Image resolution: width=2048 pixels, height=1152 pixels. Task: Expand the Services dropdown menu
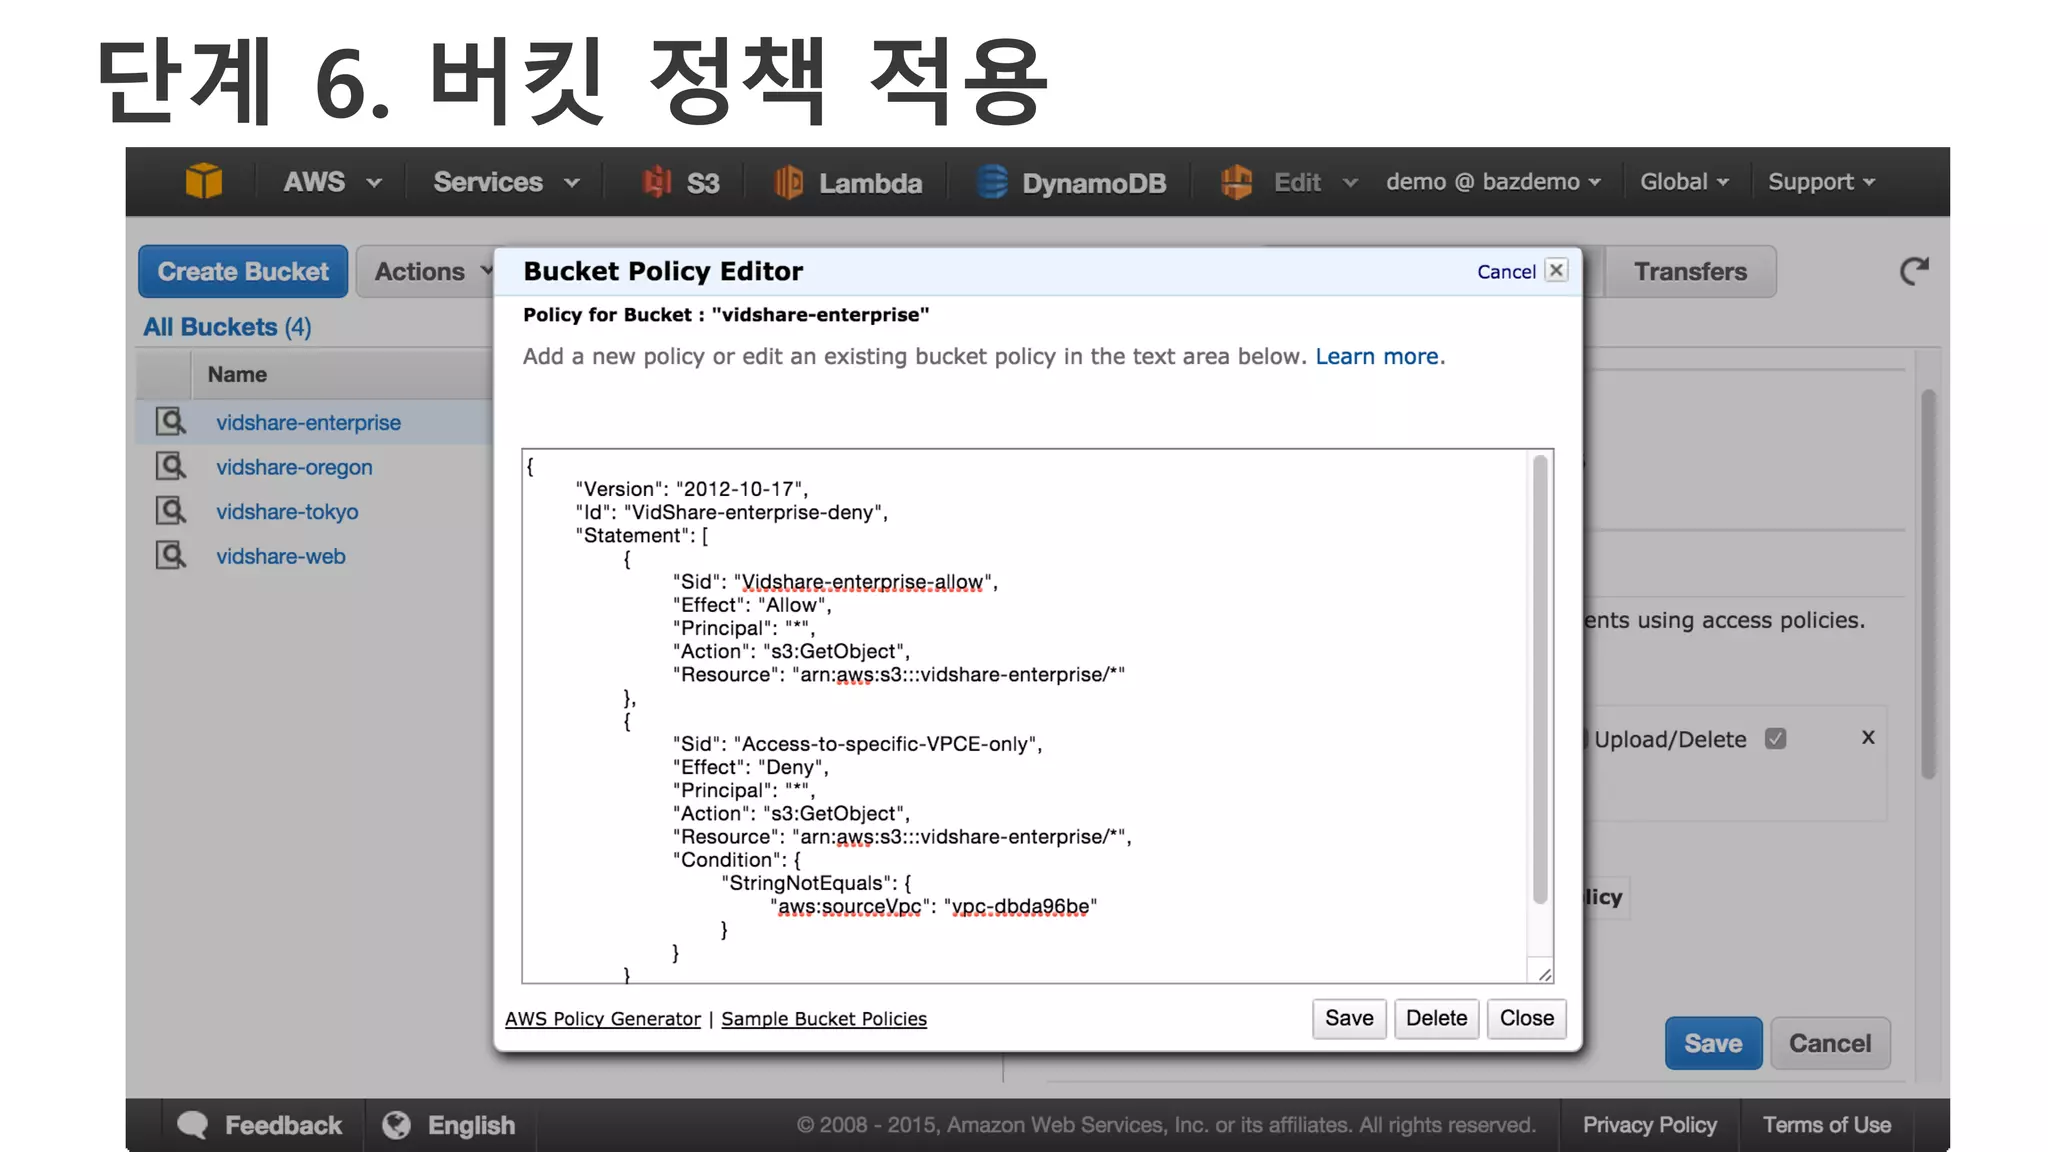[x=506, y=182]
